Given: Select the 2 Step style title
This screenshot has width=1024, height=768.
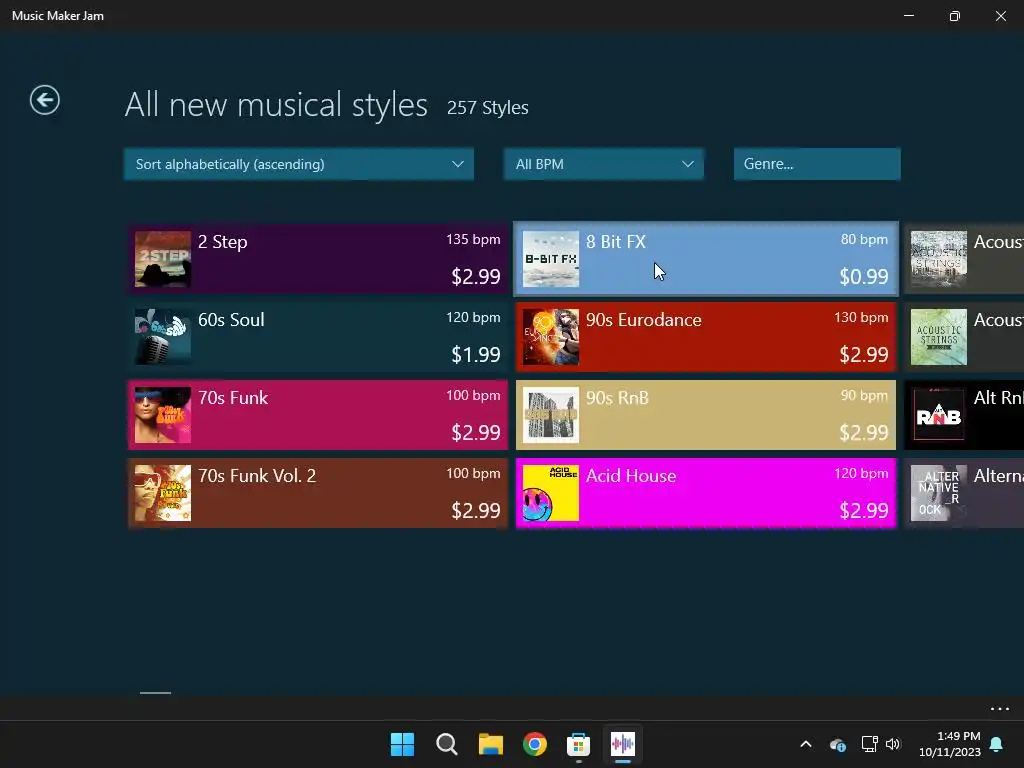Looking at the screenshot, I should pos(223,242).
